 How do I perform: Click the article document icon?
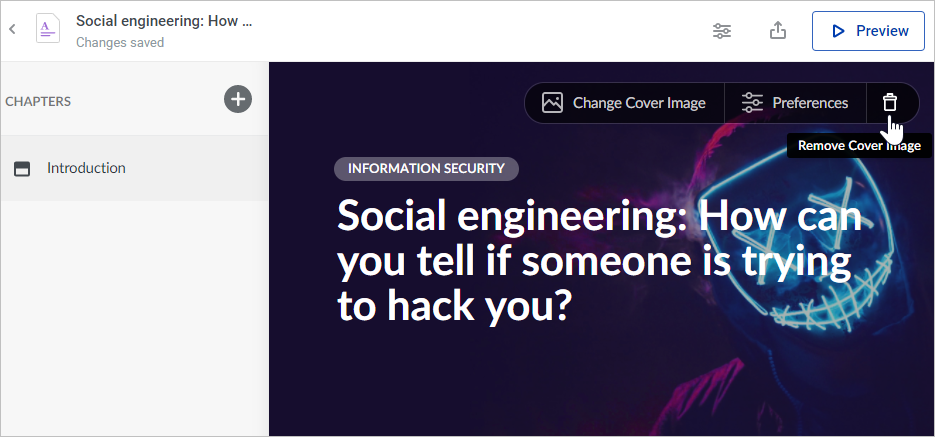point(48,29)
